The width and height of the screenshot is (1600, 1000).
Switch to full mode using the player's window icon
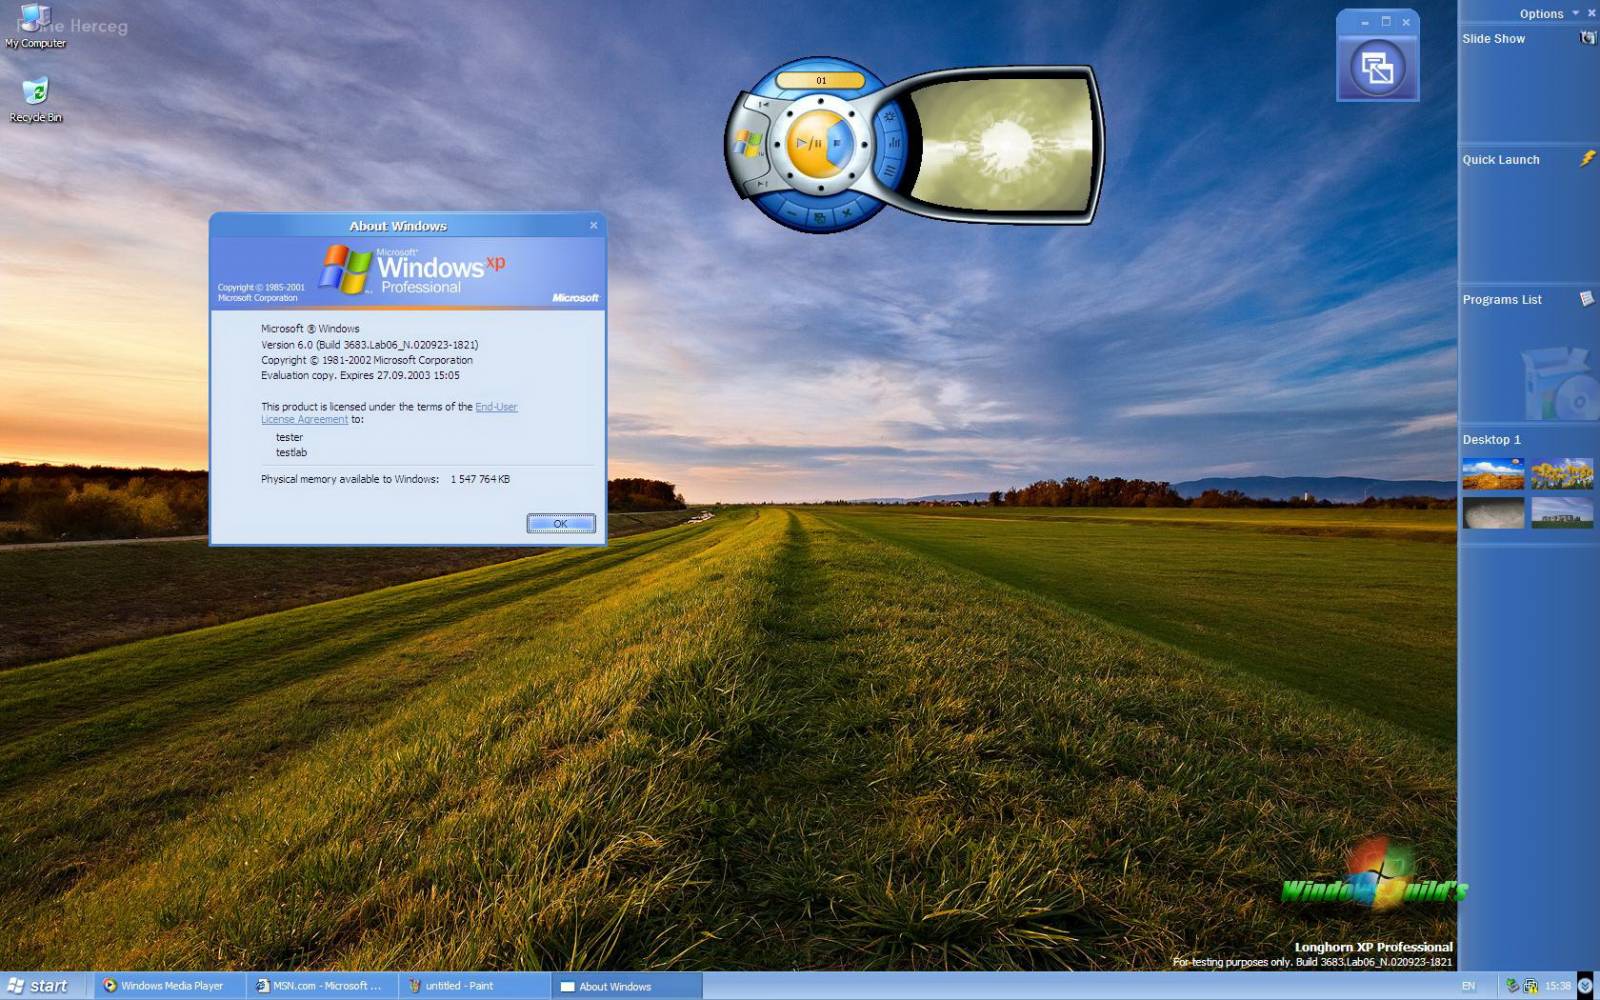tap(820, 217)
